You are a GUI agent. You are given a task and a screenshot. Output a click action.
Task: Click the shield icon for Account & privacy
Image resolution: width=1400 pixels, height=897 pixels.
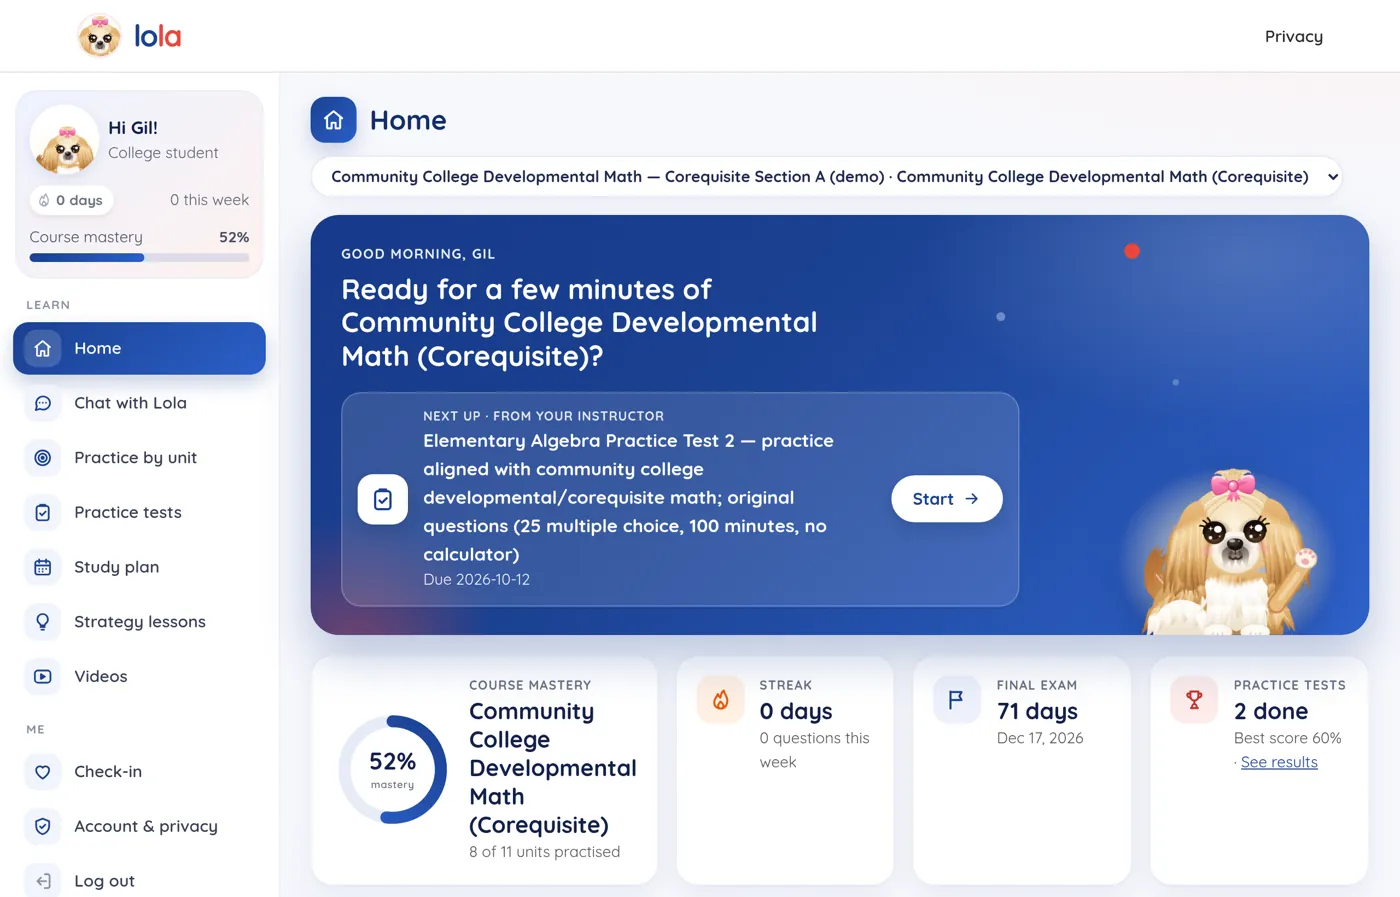[43, 827]
